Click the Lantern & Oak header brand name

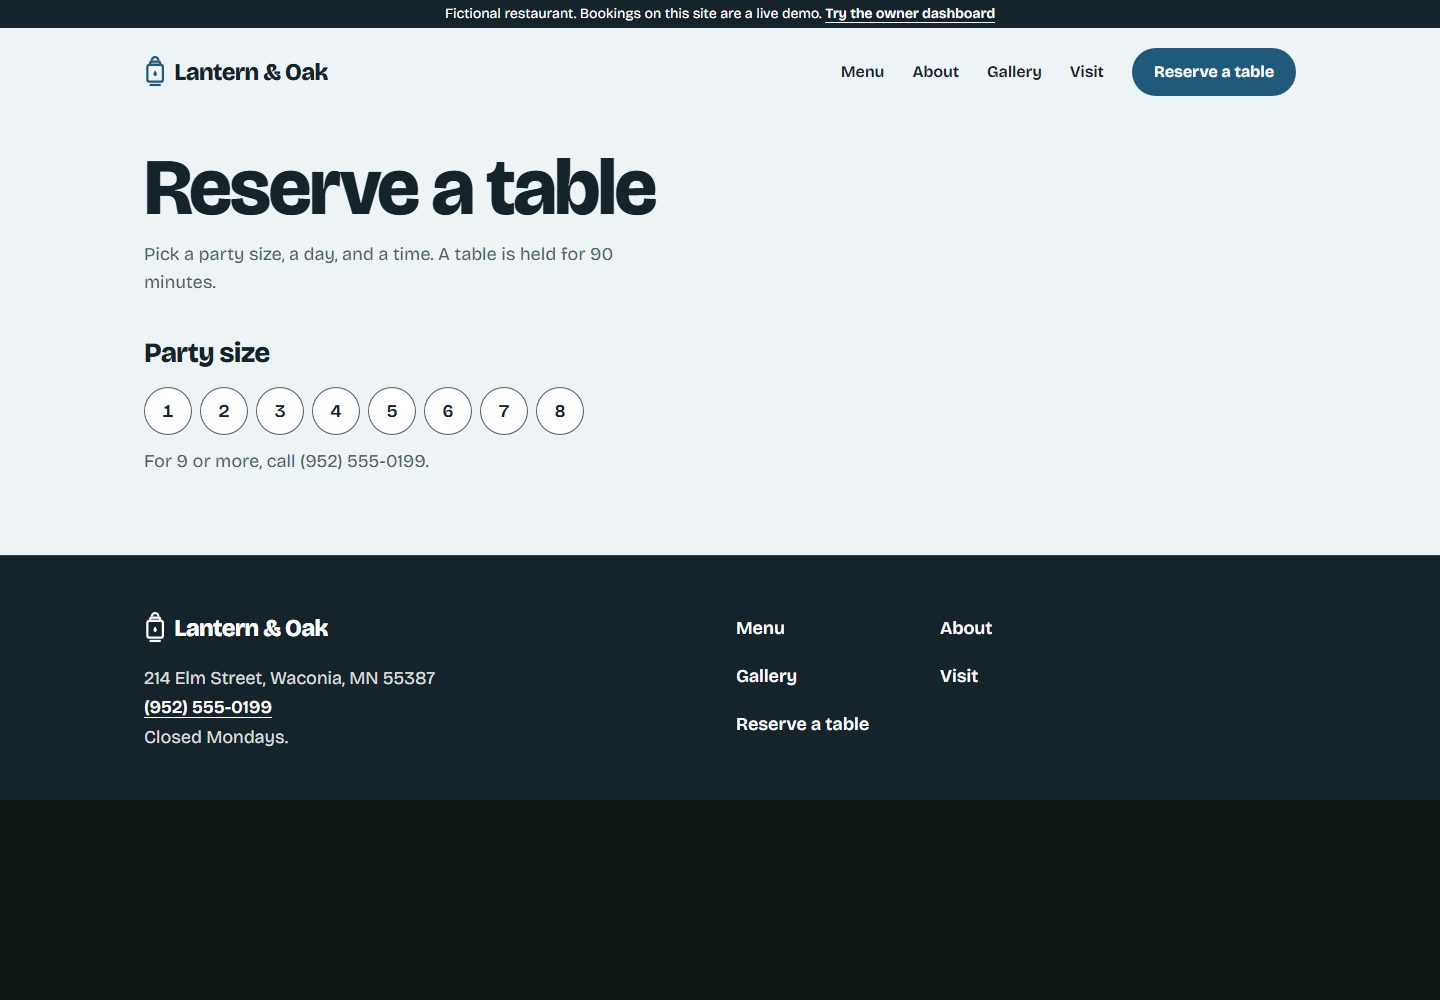point(251,72)
